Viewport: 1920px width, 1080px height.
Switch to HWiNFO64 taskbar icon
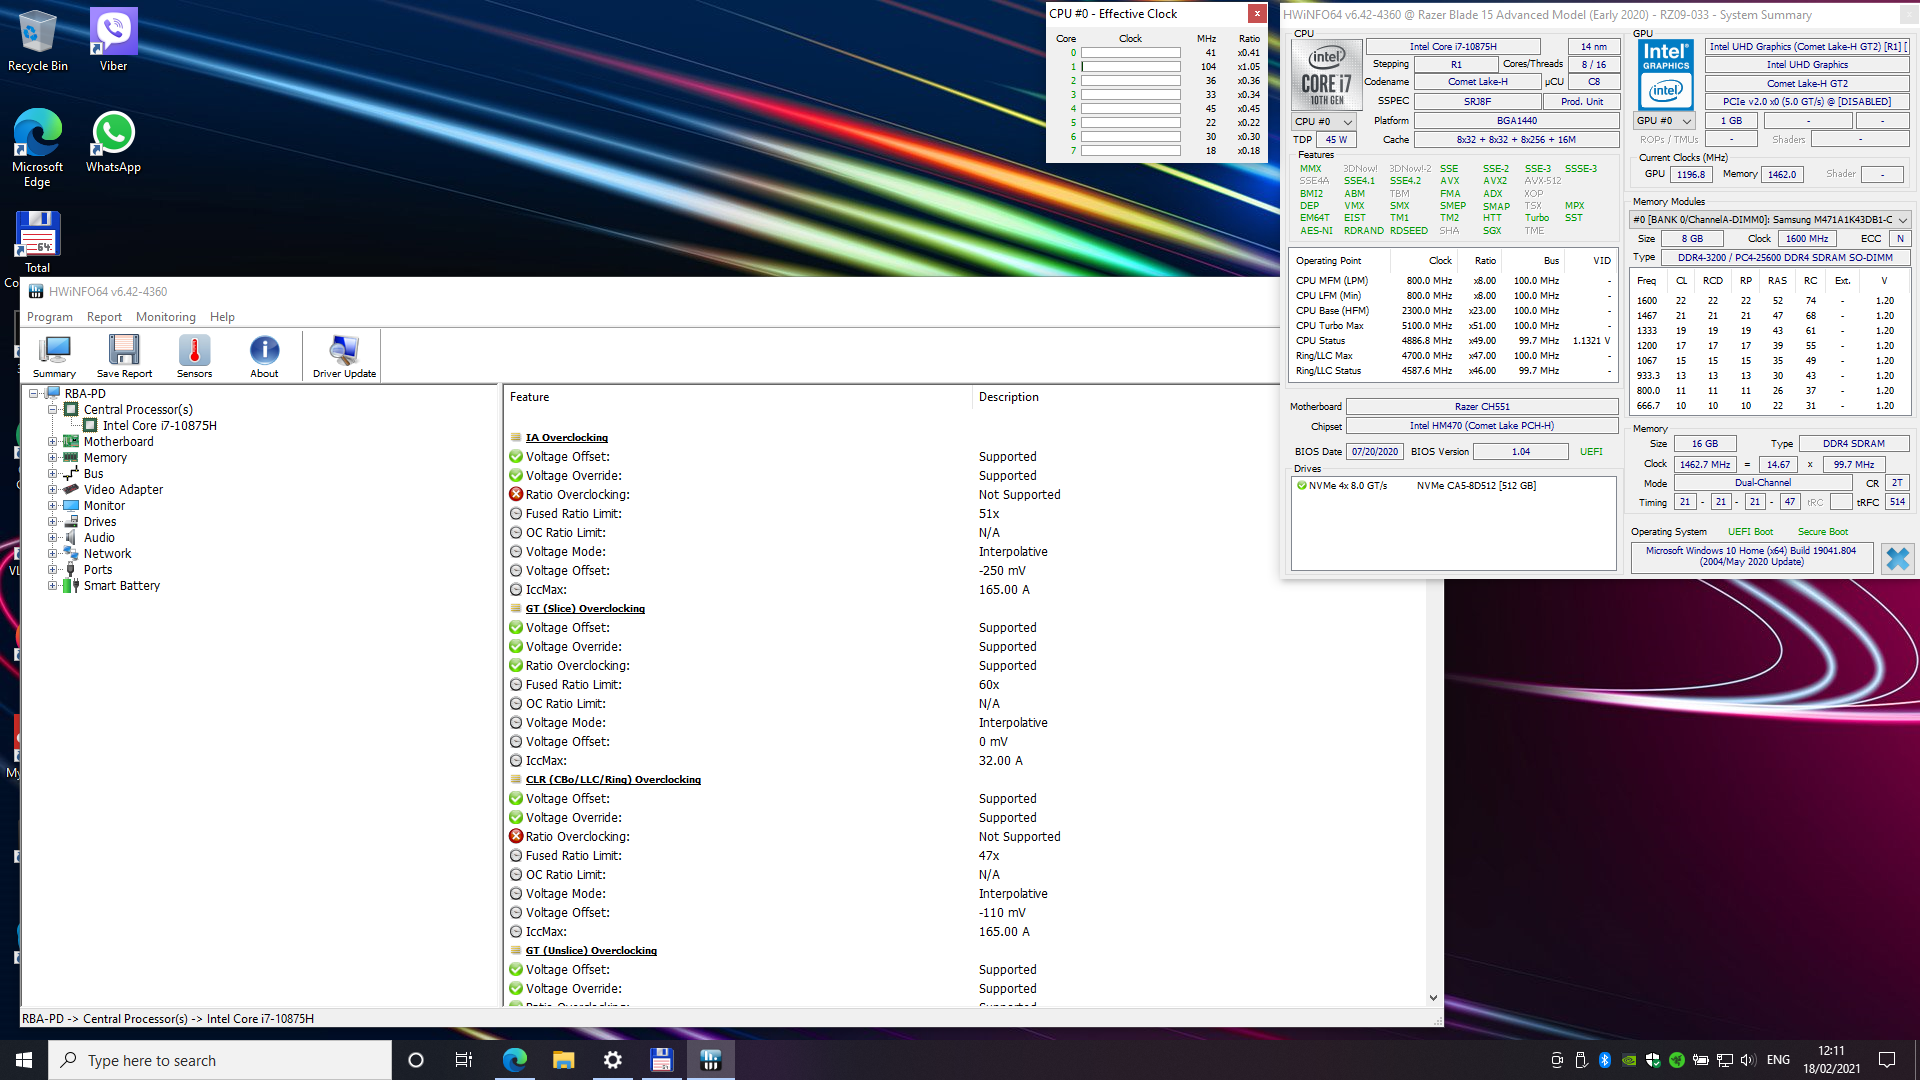pyautogui.click(x=710, y=1060)
